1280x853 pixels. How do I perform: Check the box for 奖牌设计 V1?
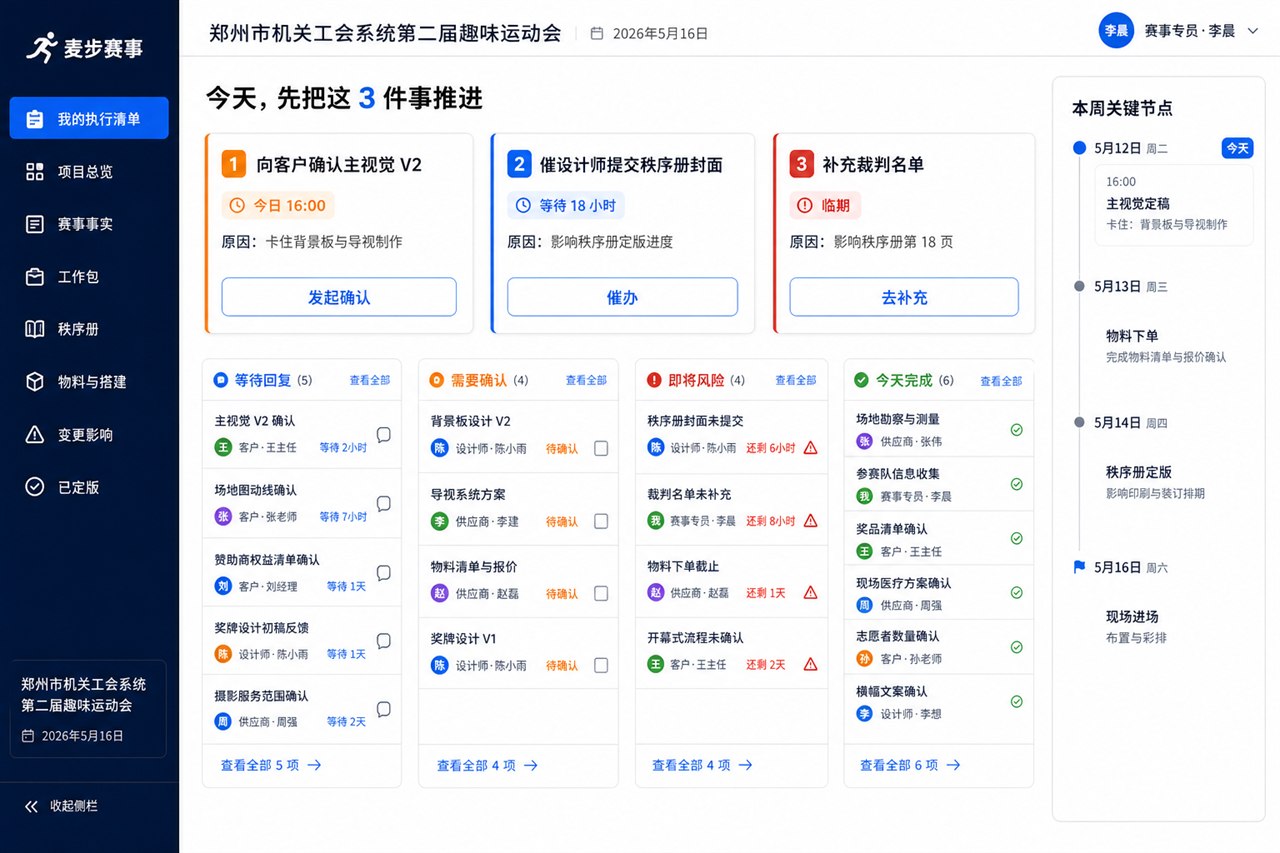coord(601,665)
